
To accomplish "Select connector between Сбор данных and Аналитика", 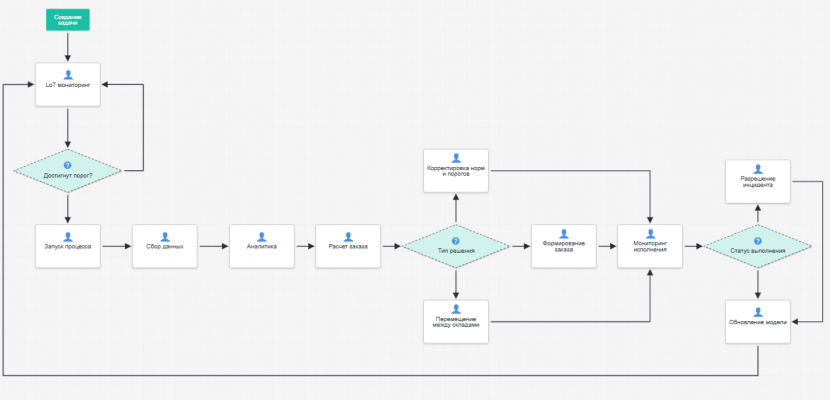I will pyautogui.click(x=213, y=245).
